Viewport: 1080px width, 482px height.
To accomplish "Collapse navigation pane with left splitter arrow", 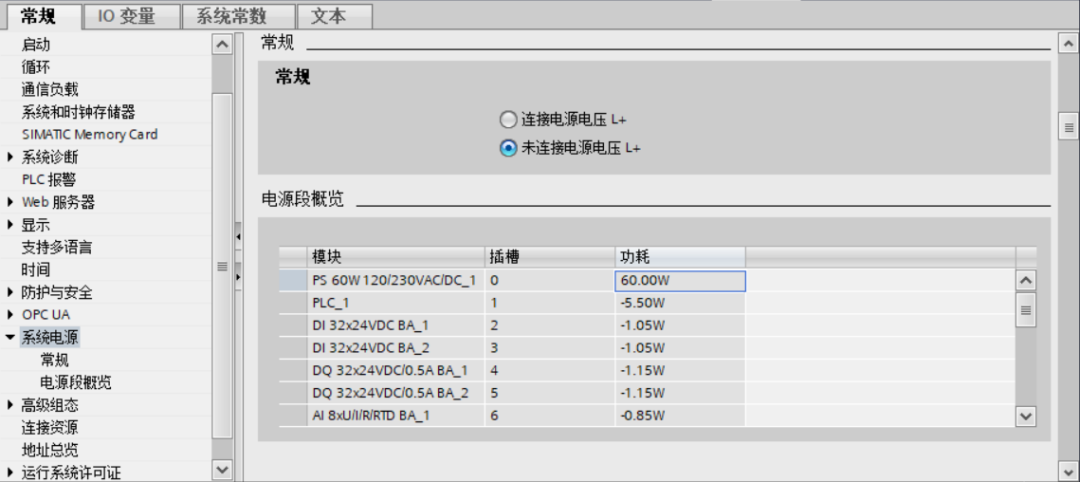I will (238, 236).
